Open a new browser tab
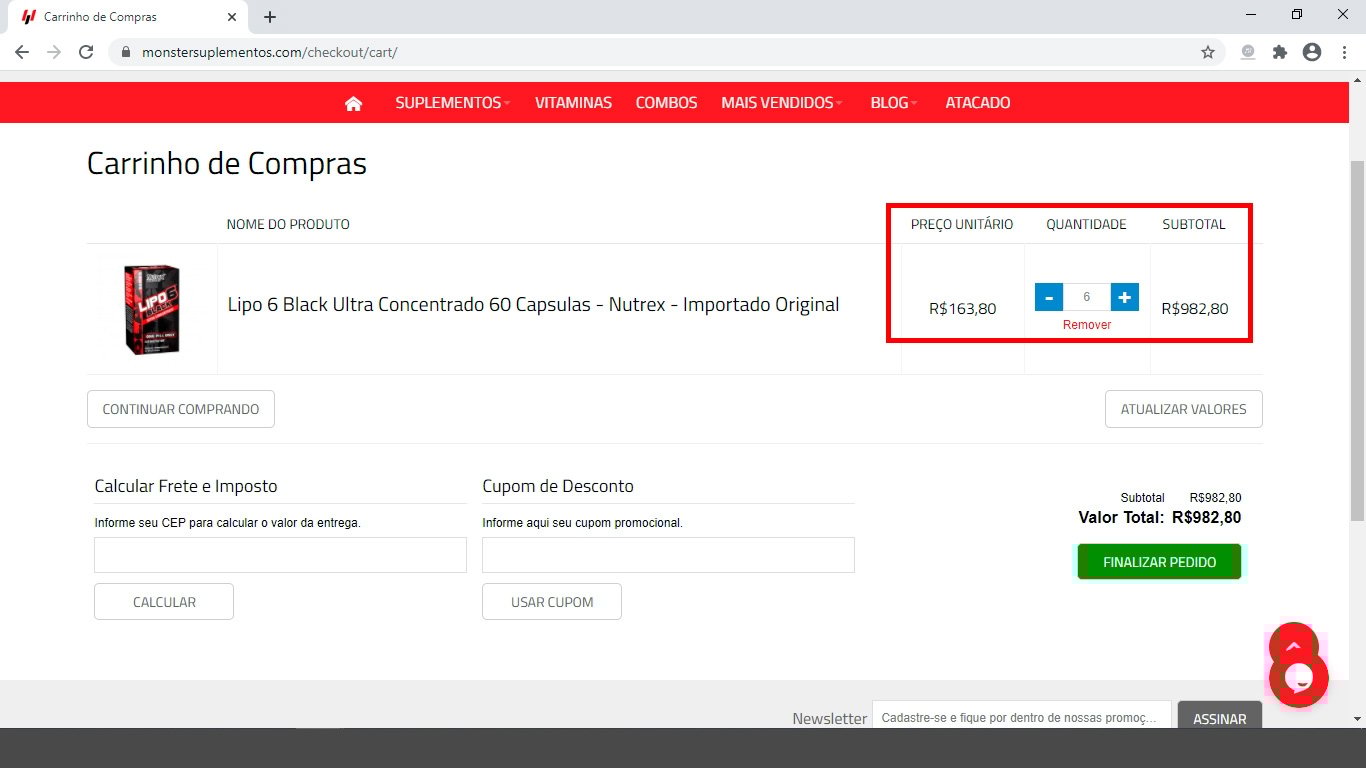The height and width of the screenshot is (768, 1366). coord(270,17)
